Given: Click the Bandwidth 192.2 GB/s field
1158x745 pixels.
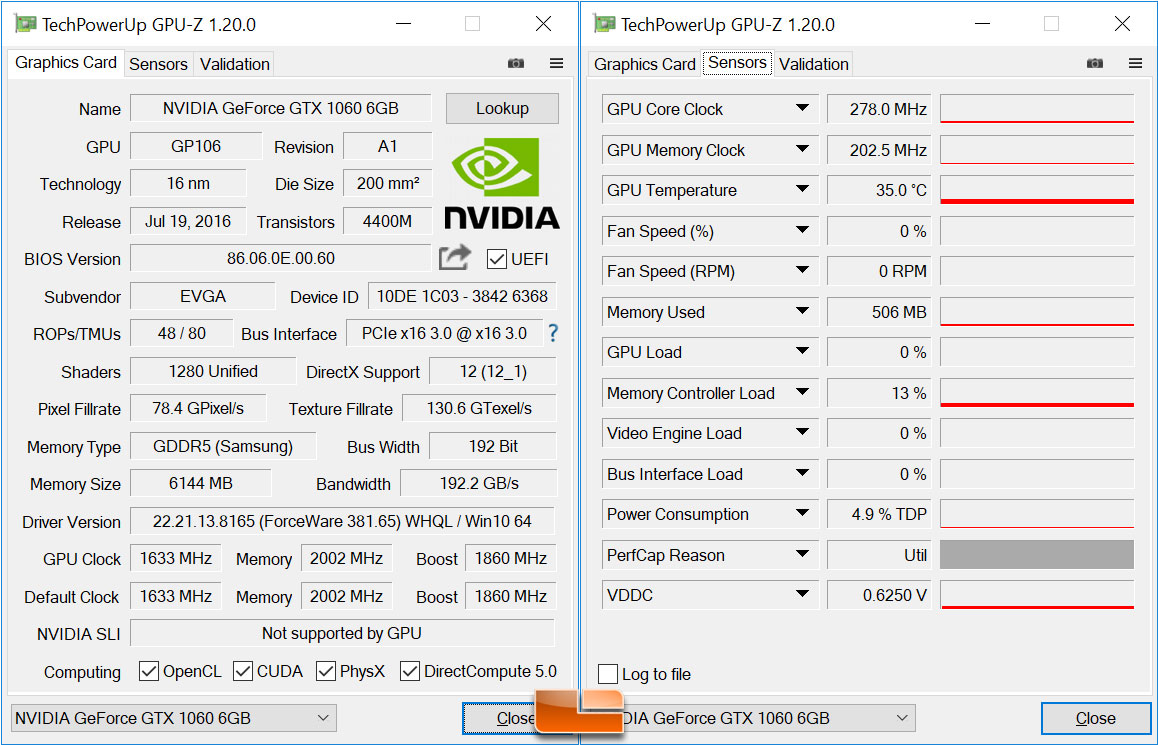Looking at the screenshot, I should click(x=478, y=484).
